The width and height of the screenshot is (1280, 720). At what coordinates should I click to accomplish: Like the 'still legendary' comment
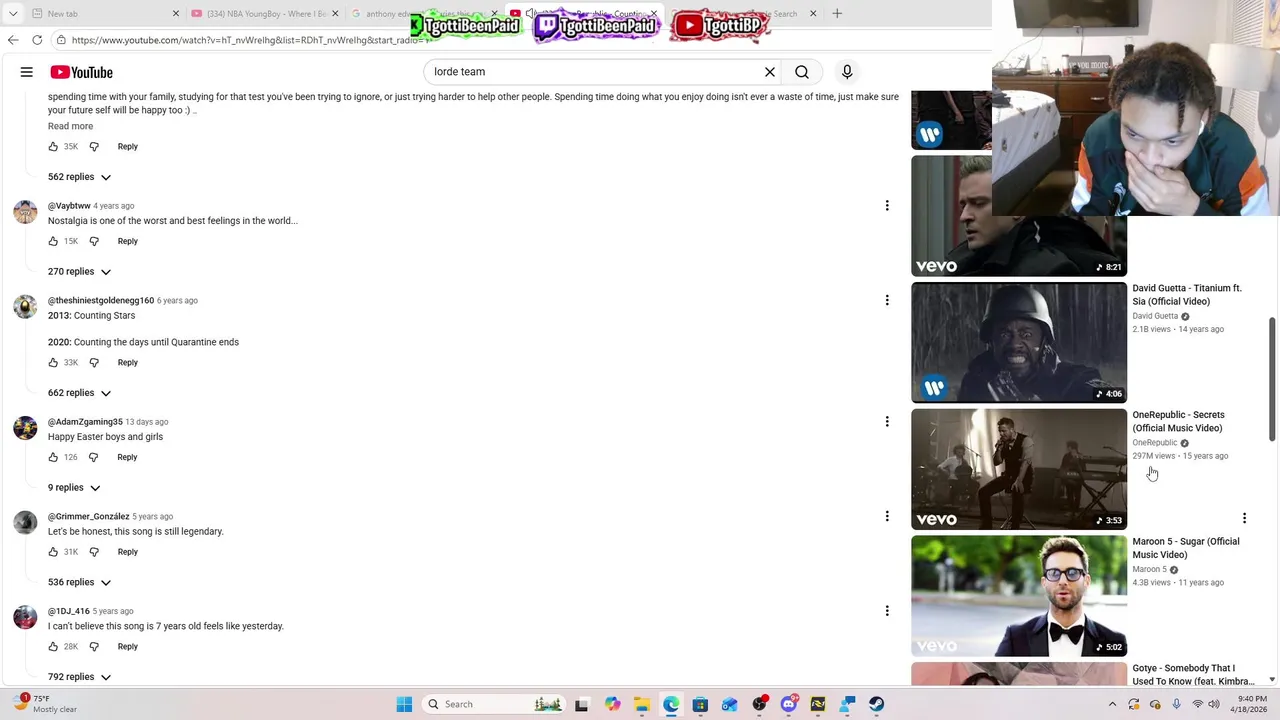53,552
